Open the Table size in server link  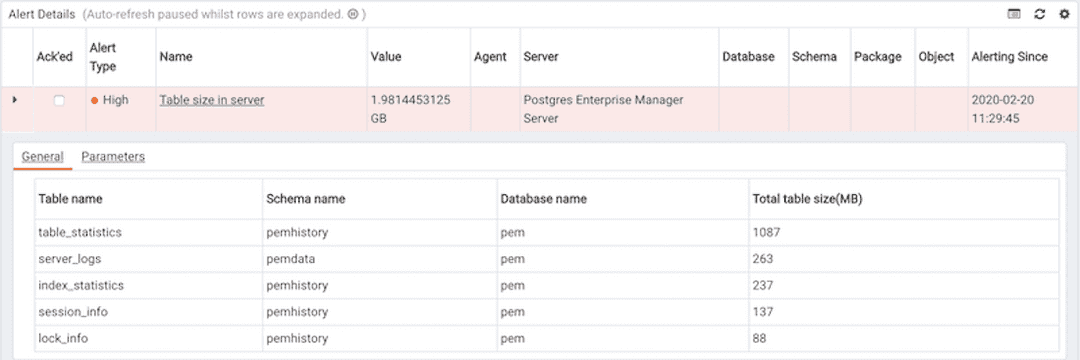[212, 100]
